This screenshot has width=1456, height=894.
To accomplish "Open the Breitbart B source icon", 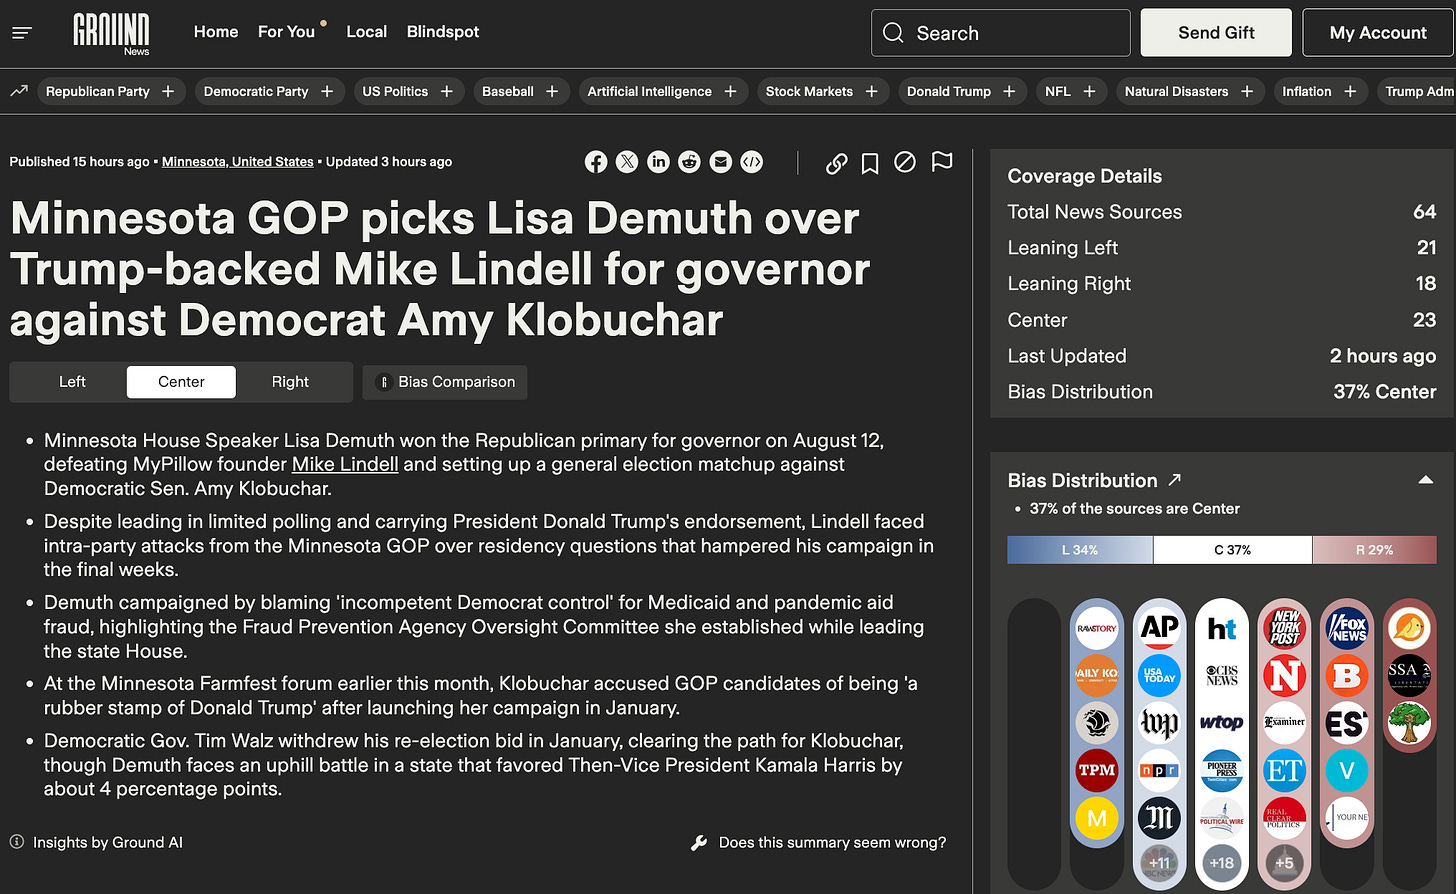I will (1347, 676).
